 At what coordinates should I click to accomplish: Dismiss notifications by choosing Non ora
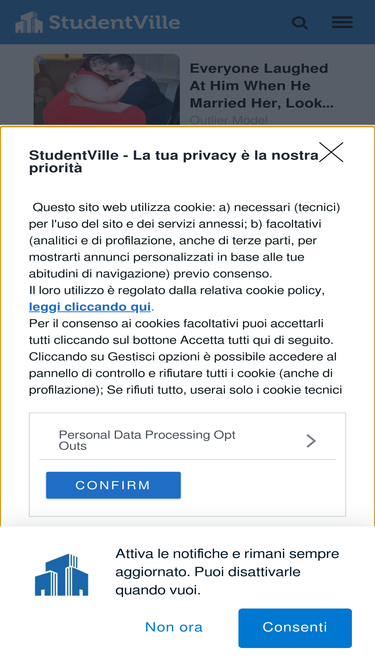pos(174,627)
